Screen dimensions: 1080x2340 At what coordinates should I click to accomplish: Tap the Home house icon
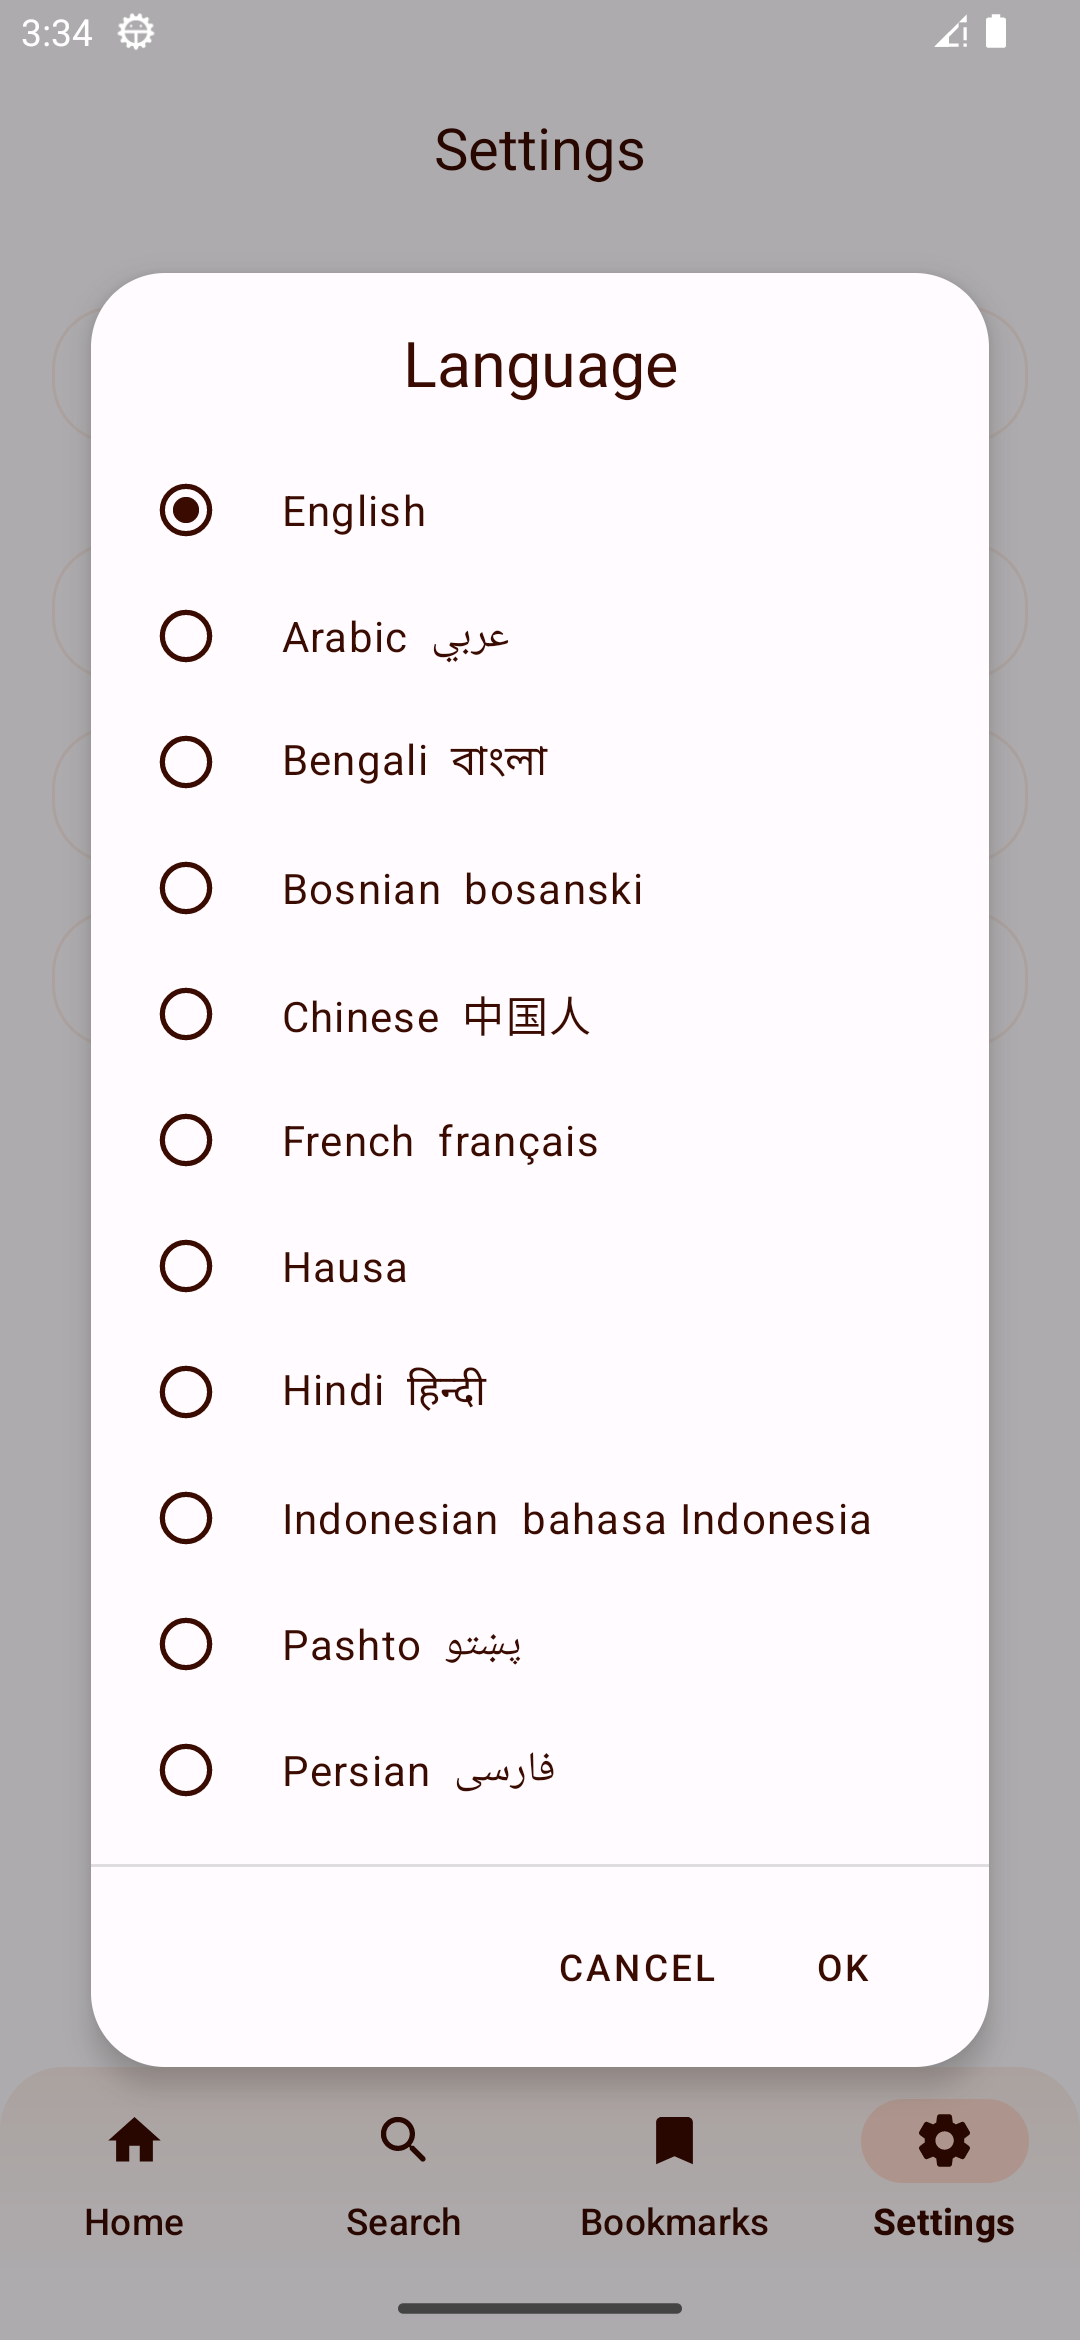click(x=134, y=2140)
